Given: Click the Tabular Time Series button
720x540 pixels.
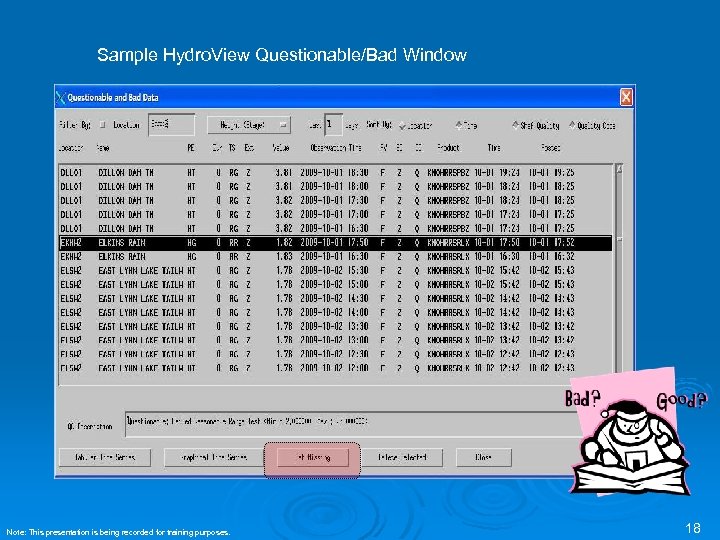Looking at the screenshot, I should click(x=105, y=457).
